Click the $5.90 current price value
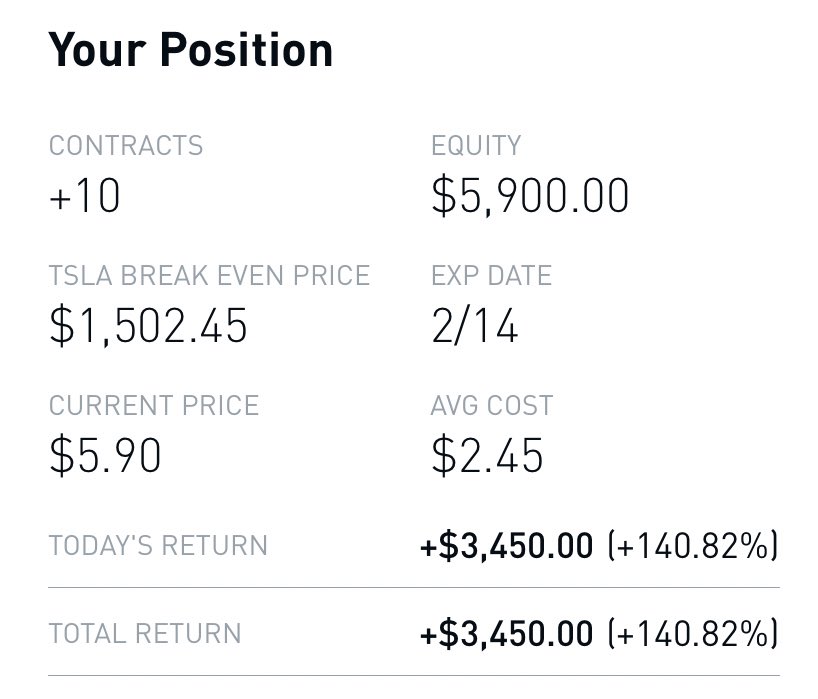The image size is (818, 699). pos(105,456)
